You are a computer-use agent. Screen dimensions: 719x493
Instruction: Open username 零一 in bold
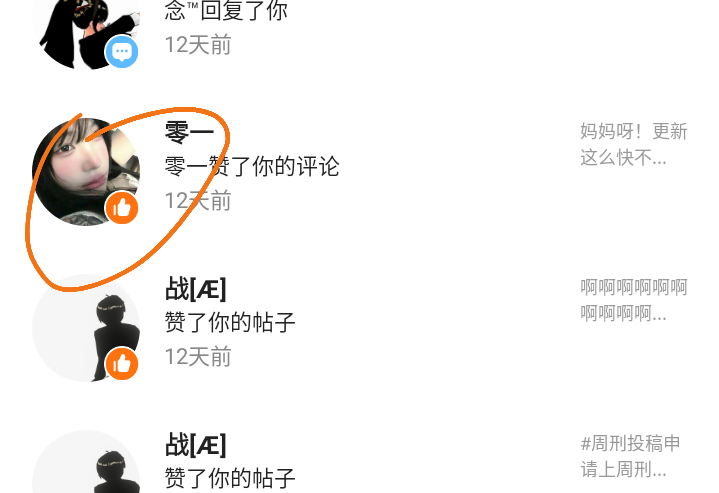pyautogui.click(x=189, y=133)
